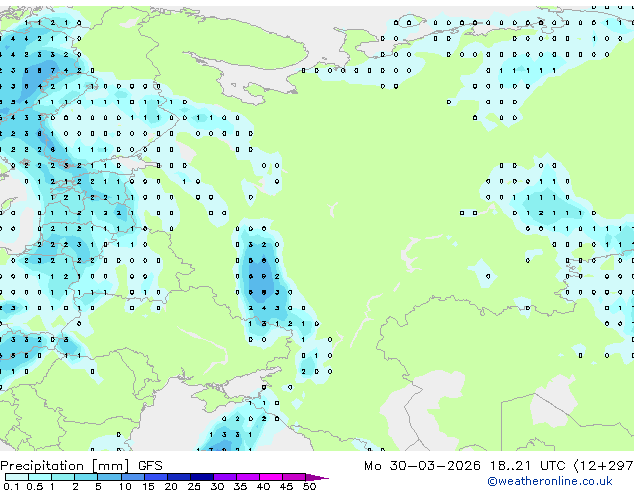Pick the 10–15 mm legend color swatch
The width and height of the screenshot is (634, 490).
pyautogui.click(x=133, y=477)
